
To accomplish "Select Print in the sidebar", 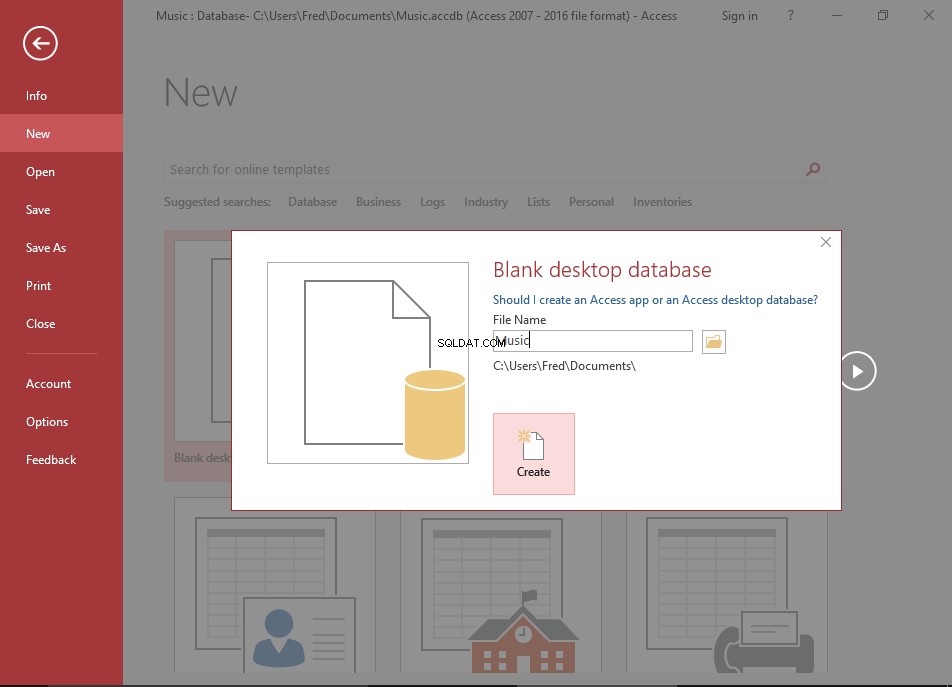I will [x=38, y=286].
